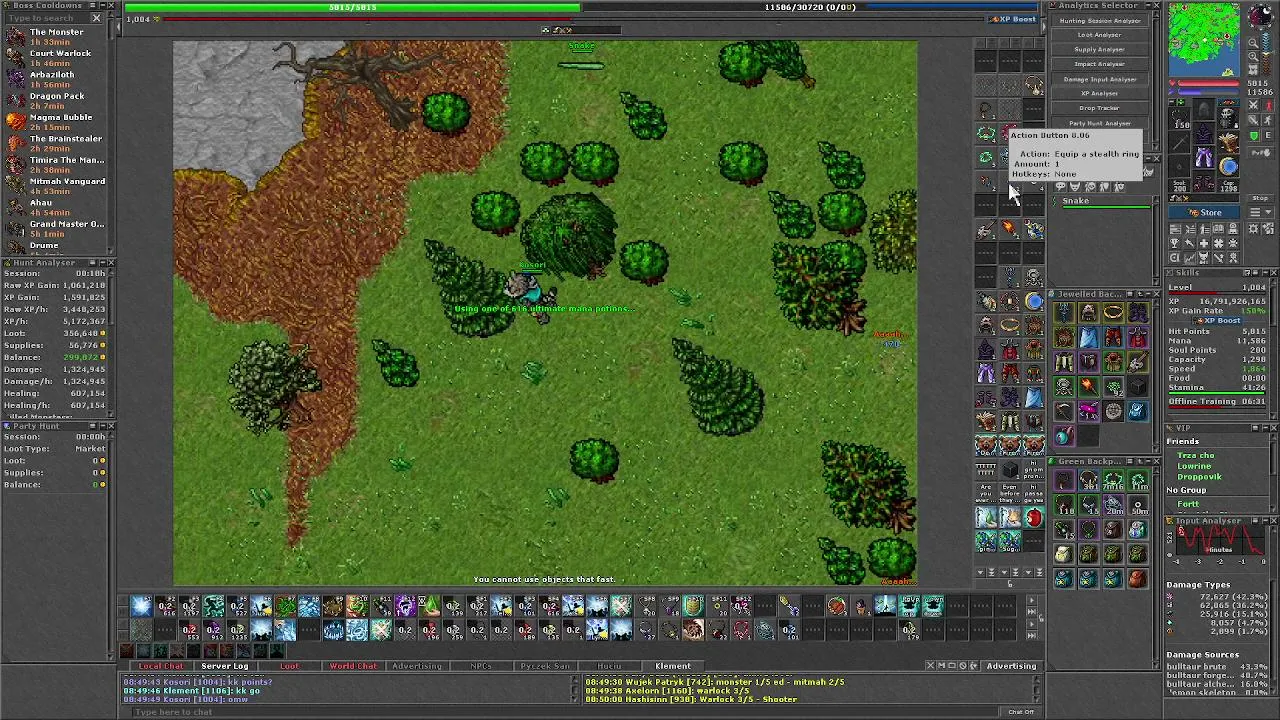Viewport: 1280px width, 720px height.
Task: Select the purple armor in equipment slot
Action: (x=1203, y=134)
